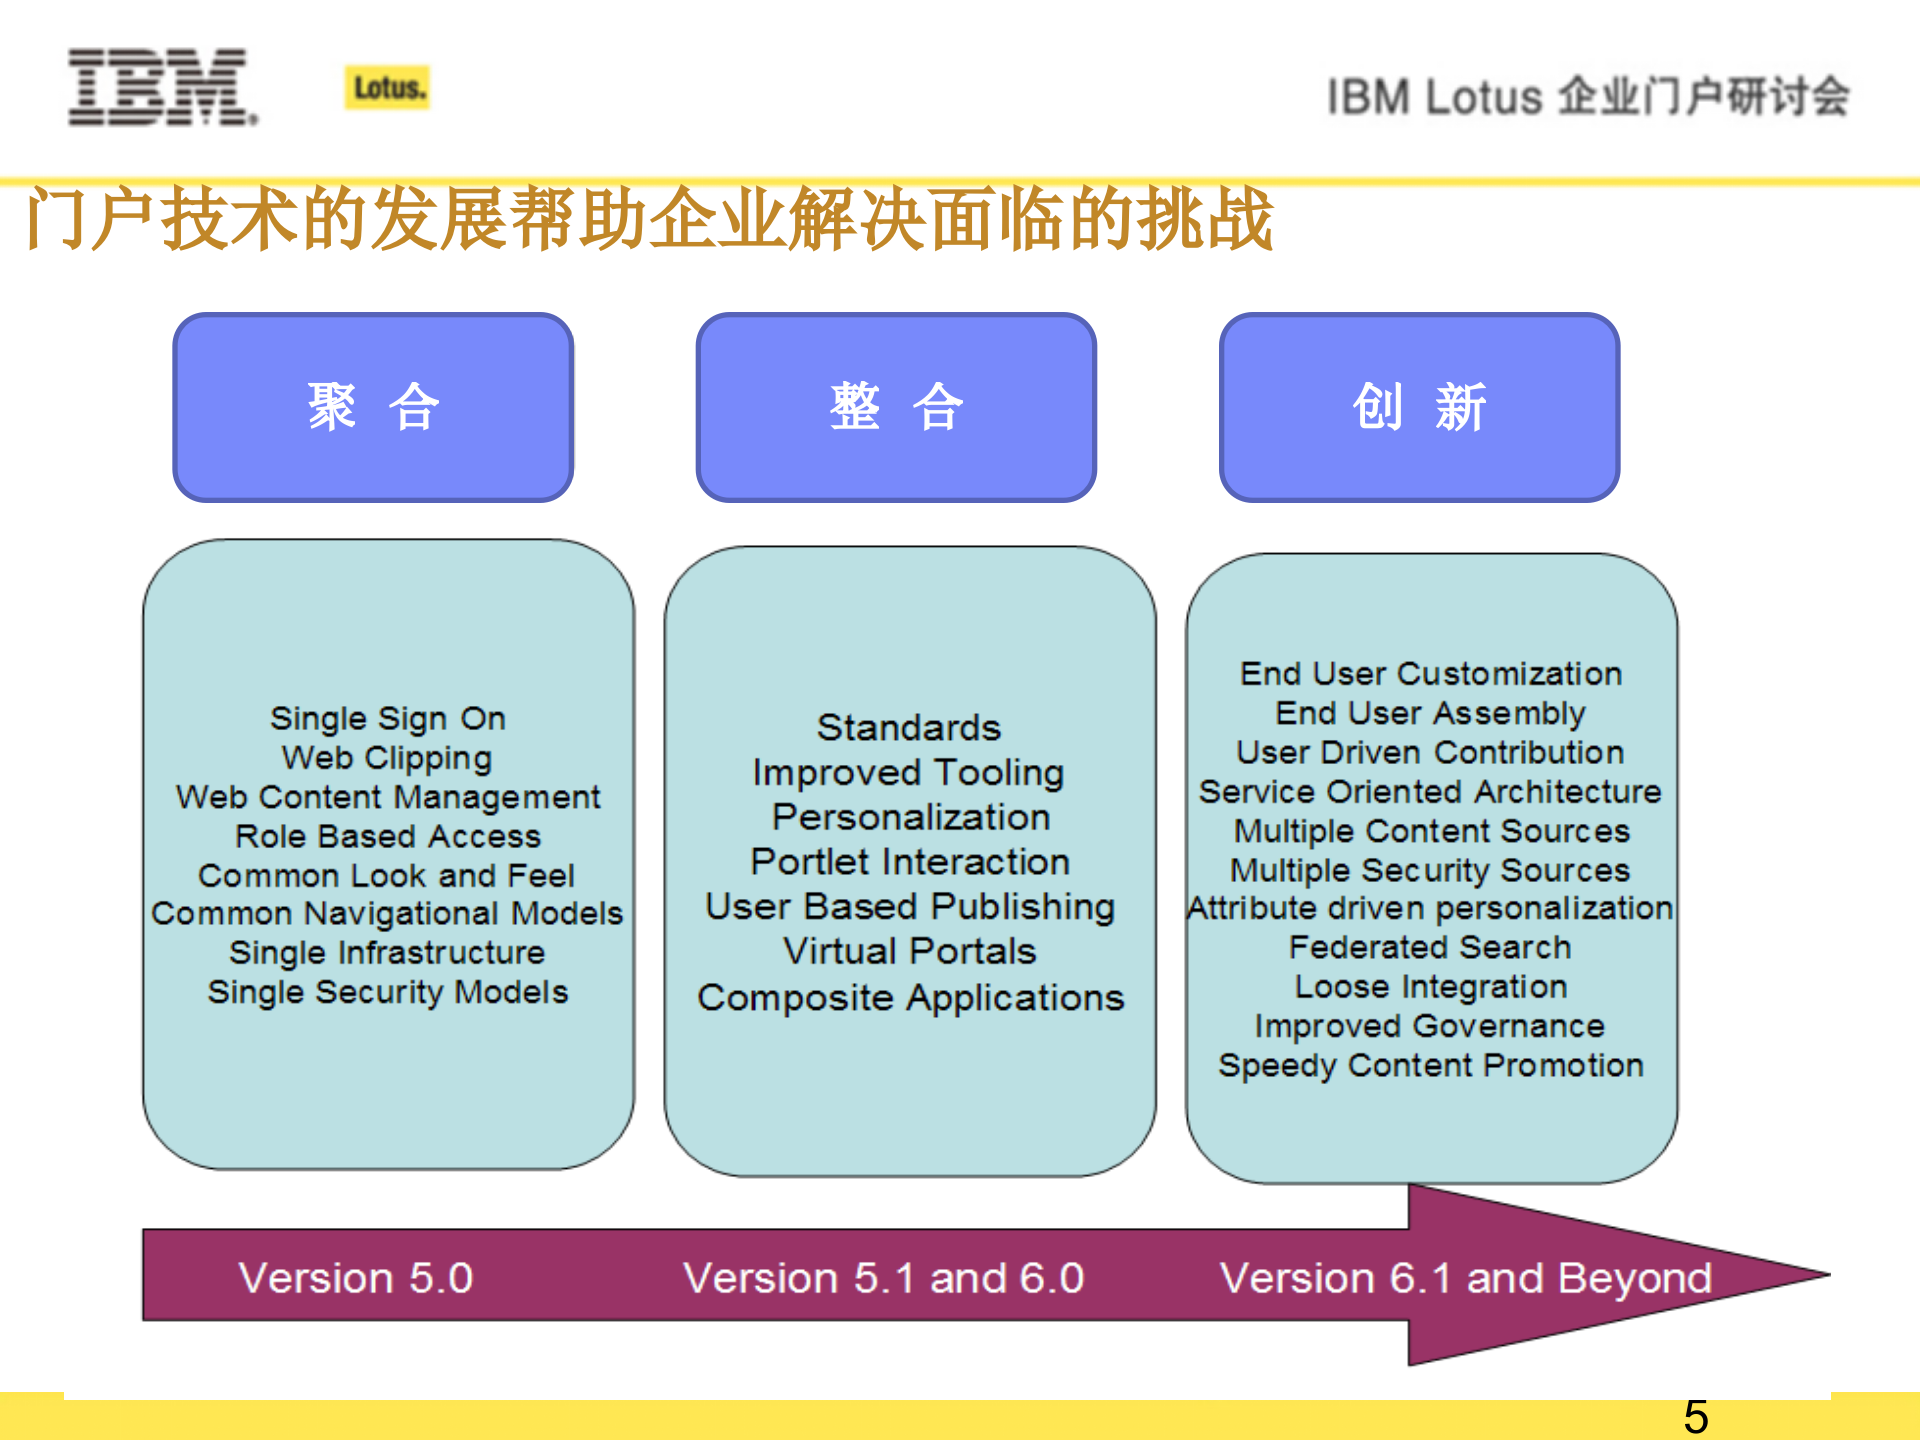Click 'Single Sign On' text

(x=388, y=718)
